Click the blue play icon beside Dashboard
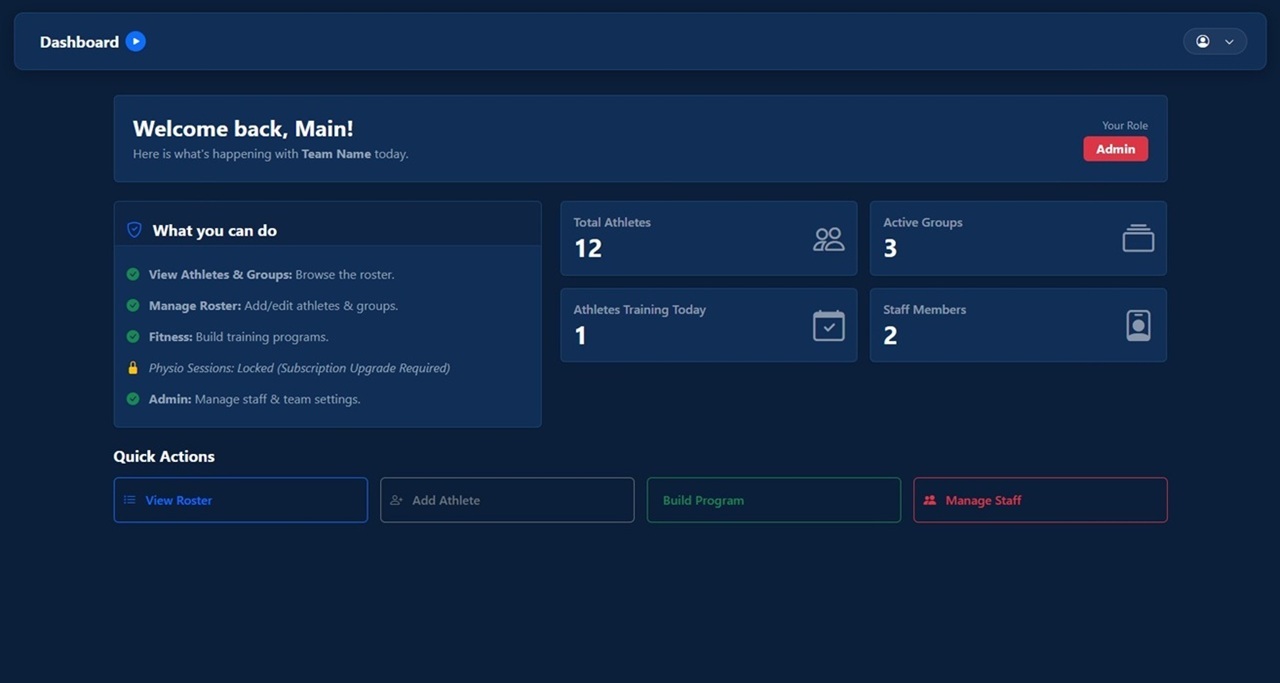Screen dimensions: 1280x683 click(x=135, y=41)
